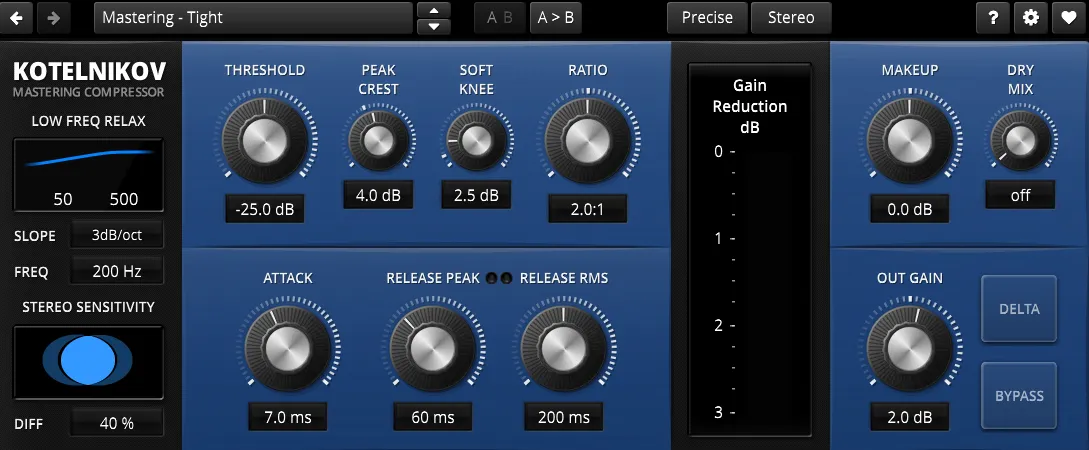Edit the Freq 200 Hz field
Viewport: 1089px width, 450px height.
point(117,272)
